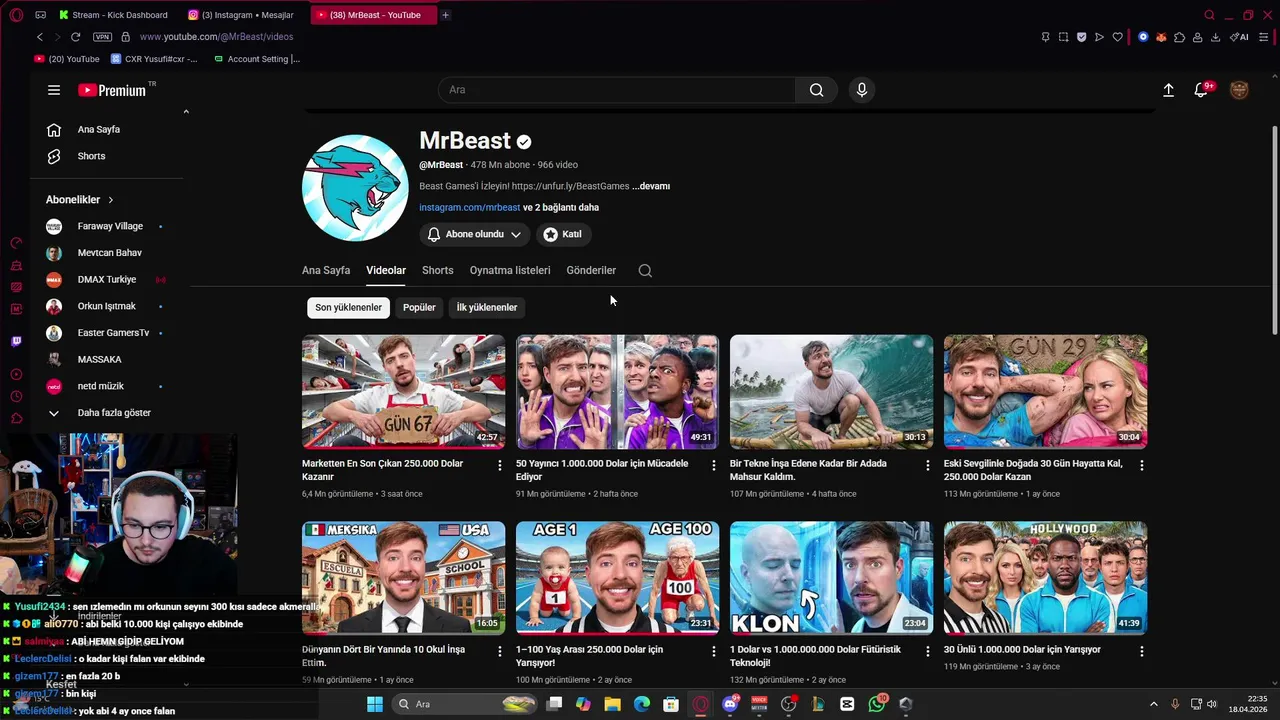Toggle the Opera VPN badge
Image resolution: width=1280 pixels, height=720 pixels.
pos(102,37)
